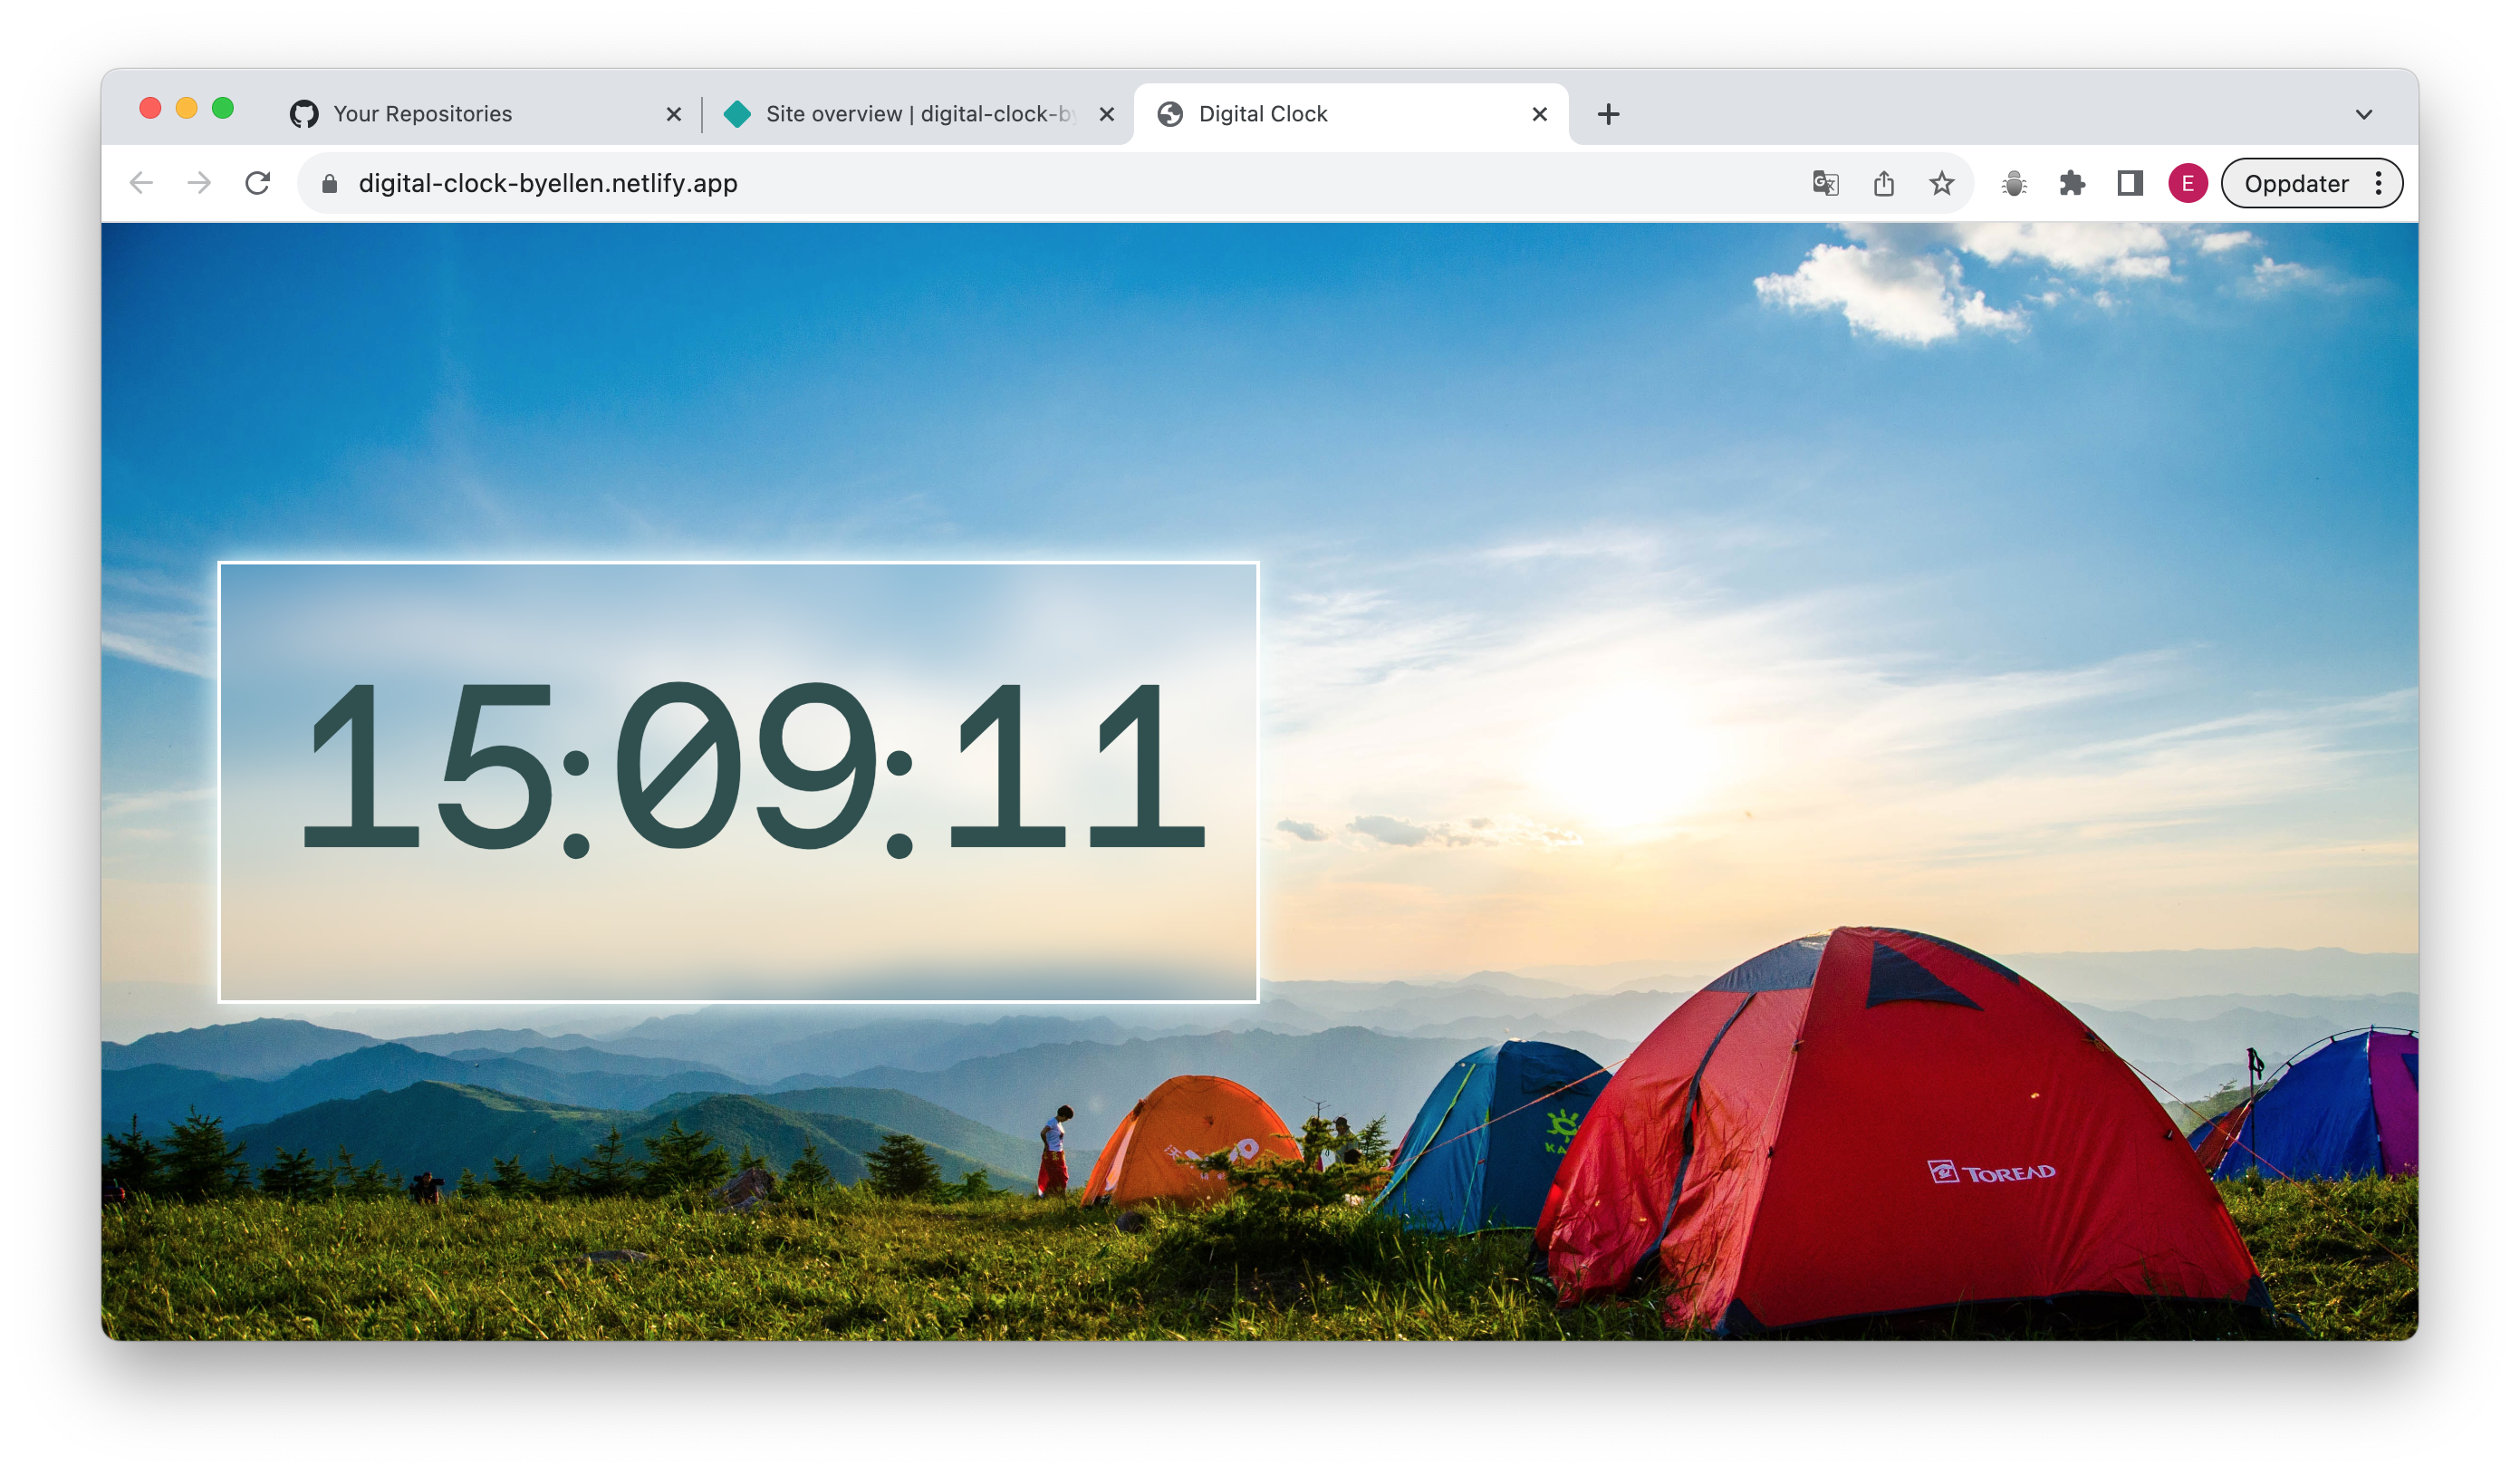Click the browser profile avatar icon

[x=2188, y=183]
